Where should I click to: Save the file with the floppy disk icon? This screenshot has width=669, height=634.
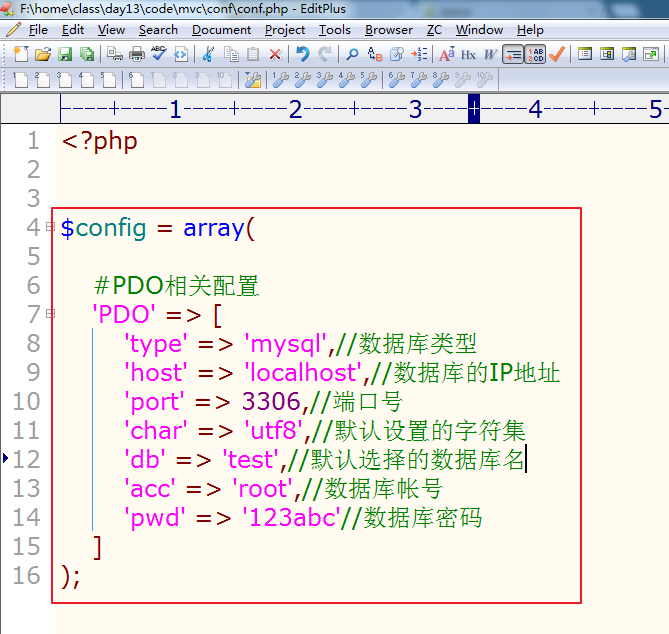click(x=65, y=54)
